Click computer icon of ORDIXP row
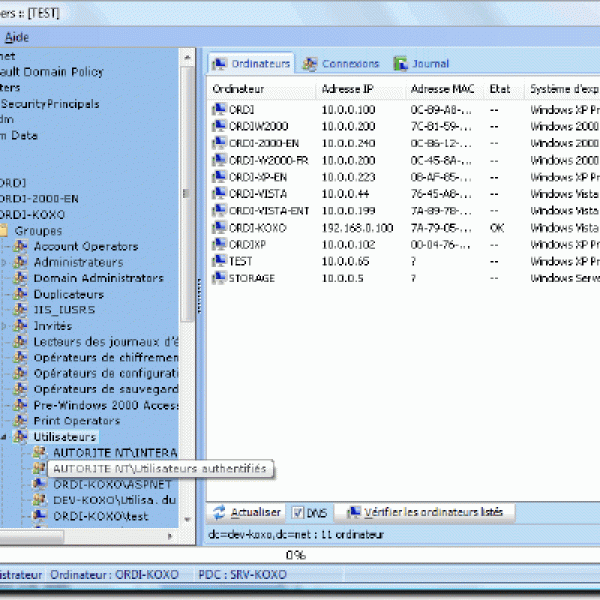This screenshot has width=600, height=600. [219, 244]
